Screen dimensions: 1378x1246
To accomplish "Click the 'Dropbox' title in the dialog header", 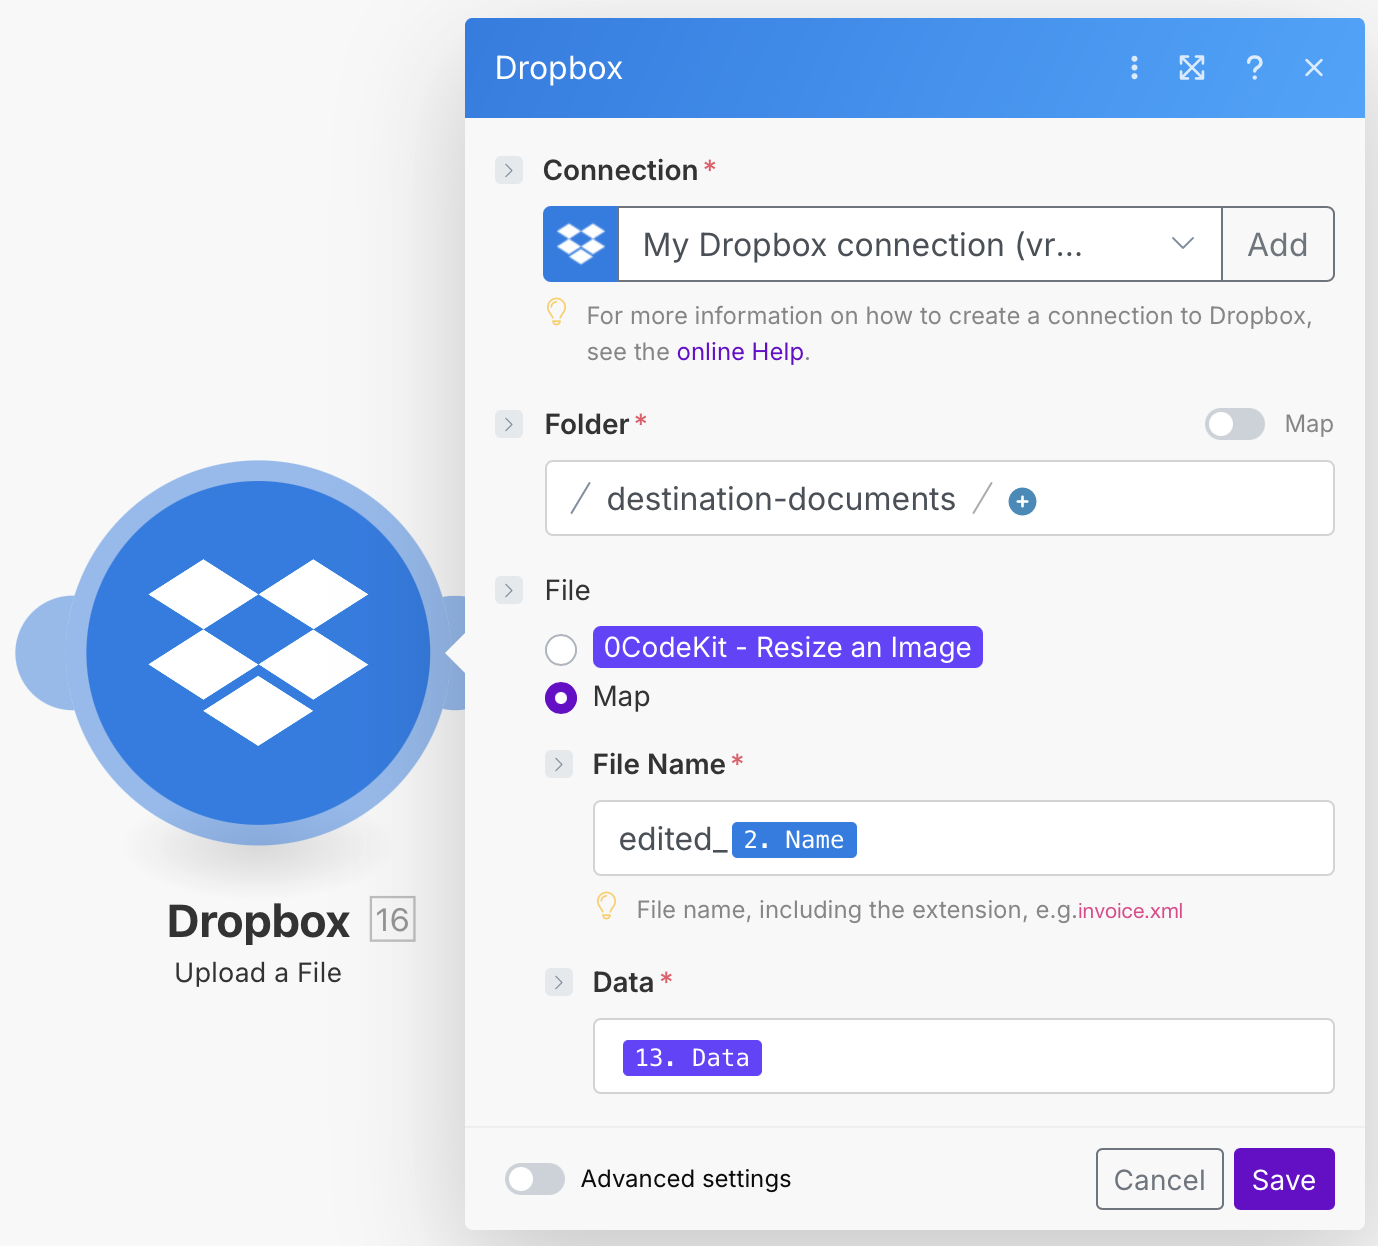I will [x=559, y=68].
